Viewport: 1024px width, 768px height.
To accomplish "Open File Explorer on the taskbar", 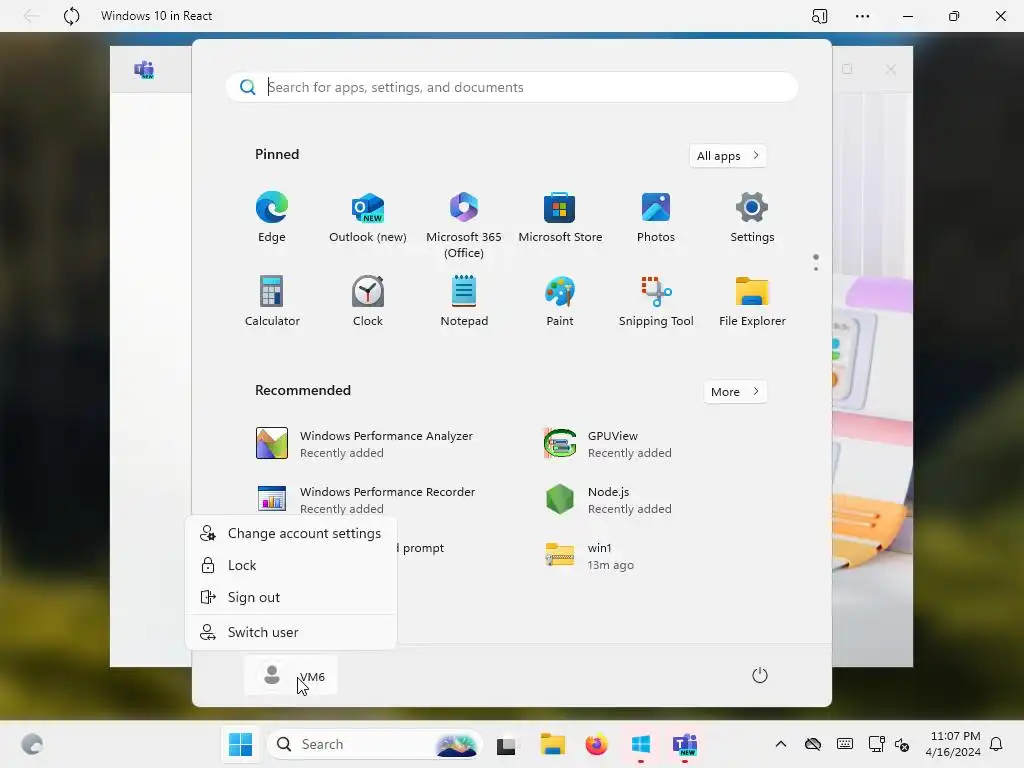I will click(552, 744).
